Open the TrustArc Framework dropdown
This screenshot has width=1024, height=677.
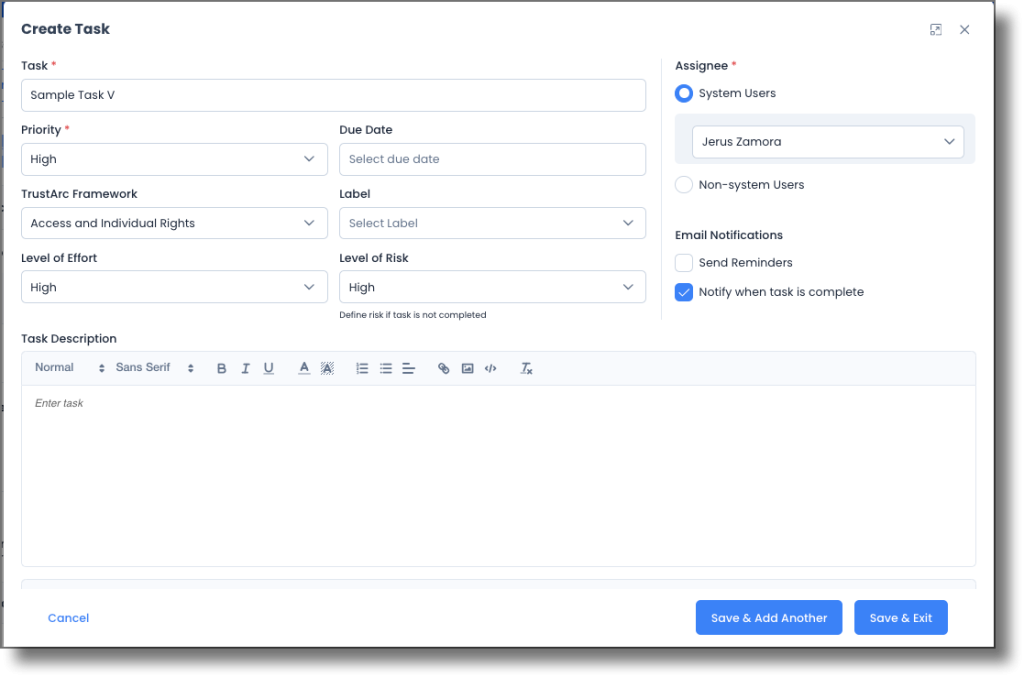(174, 223)
